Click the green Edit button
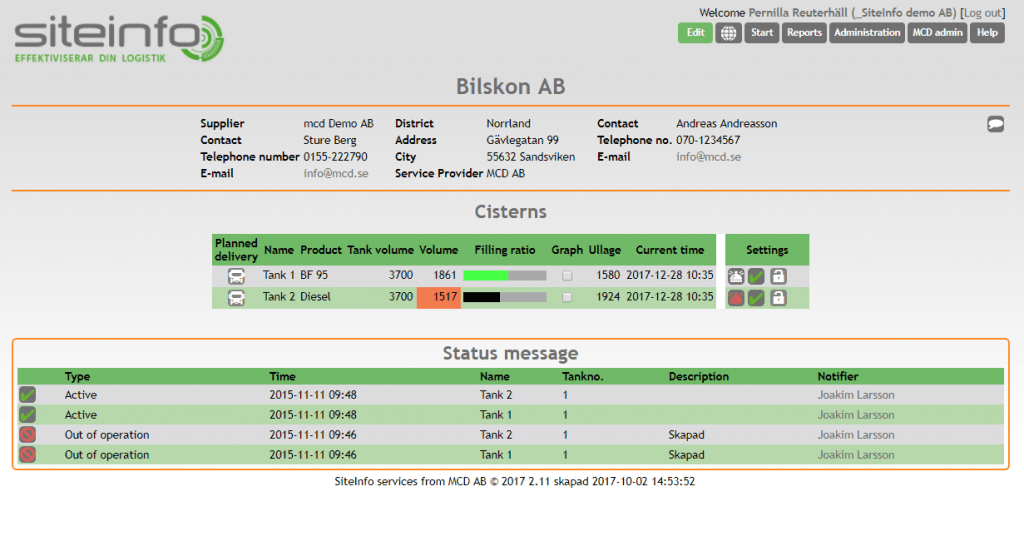The height and width of the screenshot is (551, 1024). click(x=695, y=33)
